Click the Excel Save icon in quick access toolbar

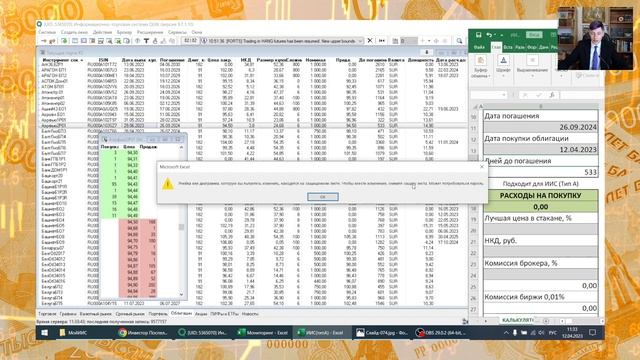coord(478,35)
